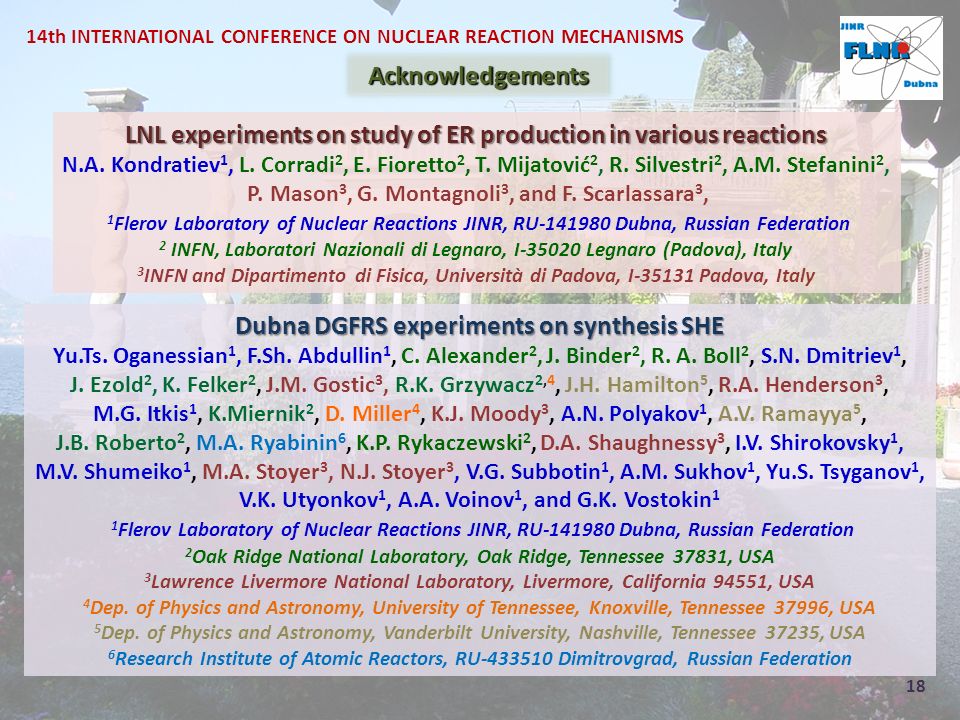The width and height of the screenshot is (960, 720).
Task: Select the Dubna DGFRS experiments heading
Action: [x=479, y=326]
